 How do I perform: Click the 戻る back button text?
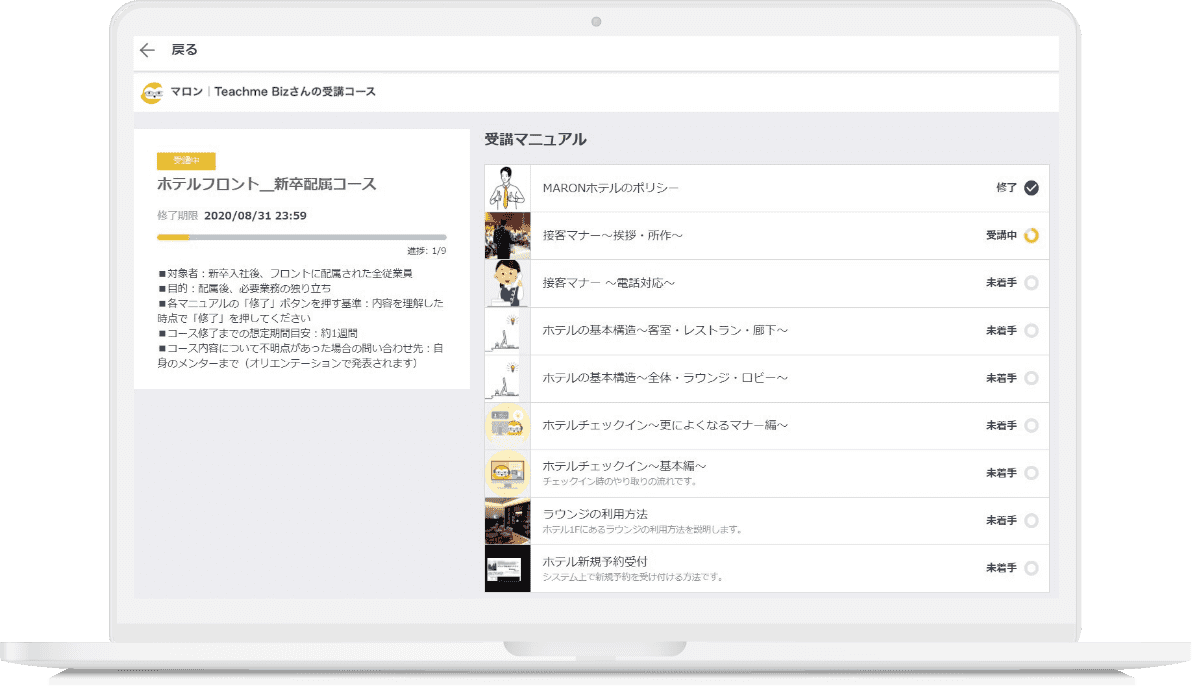coord(185,50)
